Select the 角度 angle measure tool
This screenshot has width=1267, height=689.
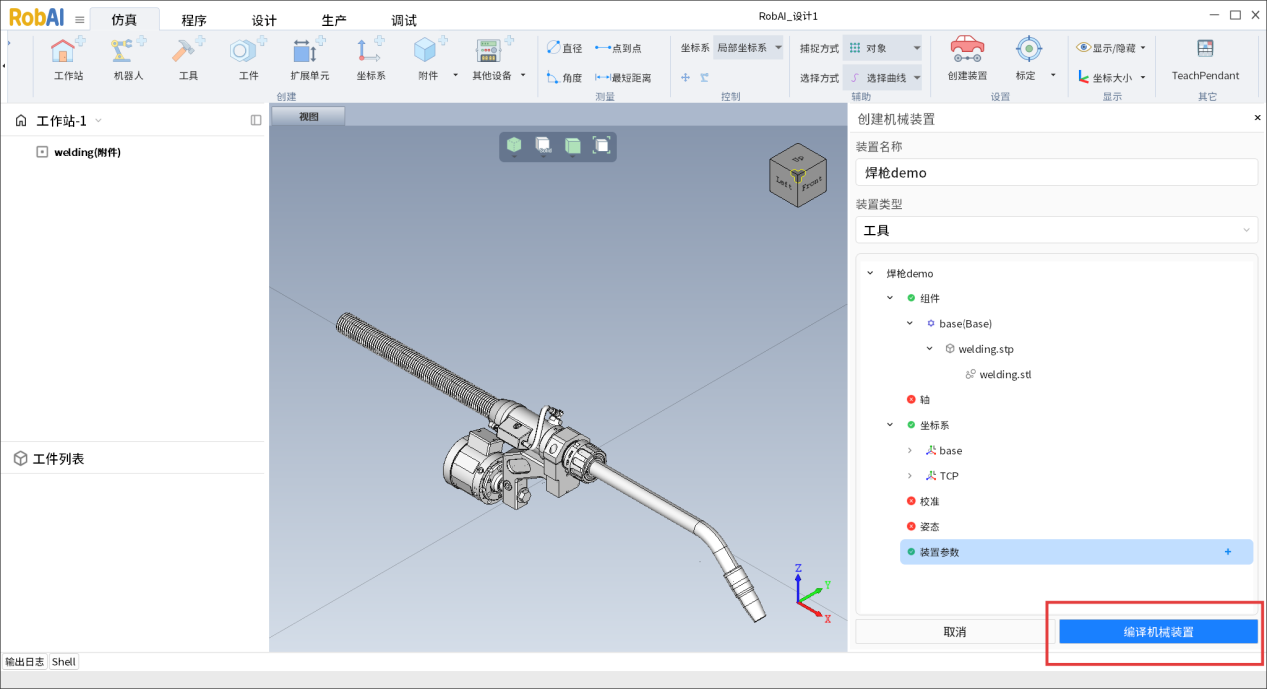click(x=564, y=77)
